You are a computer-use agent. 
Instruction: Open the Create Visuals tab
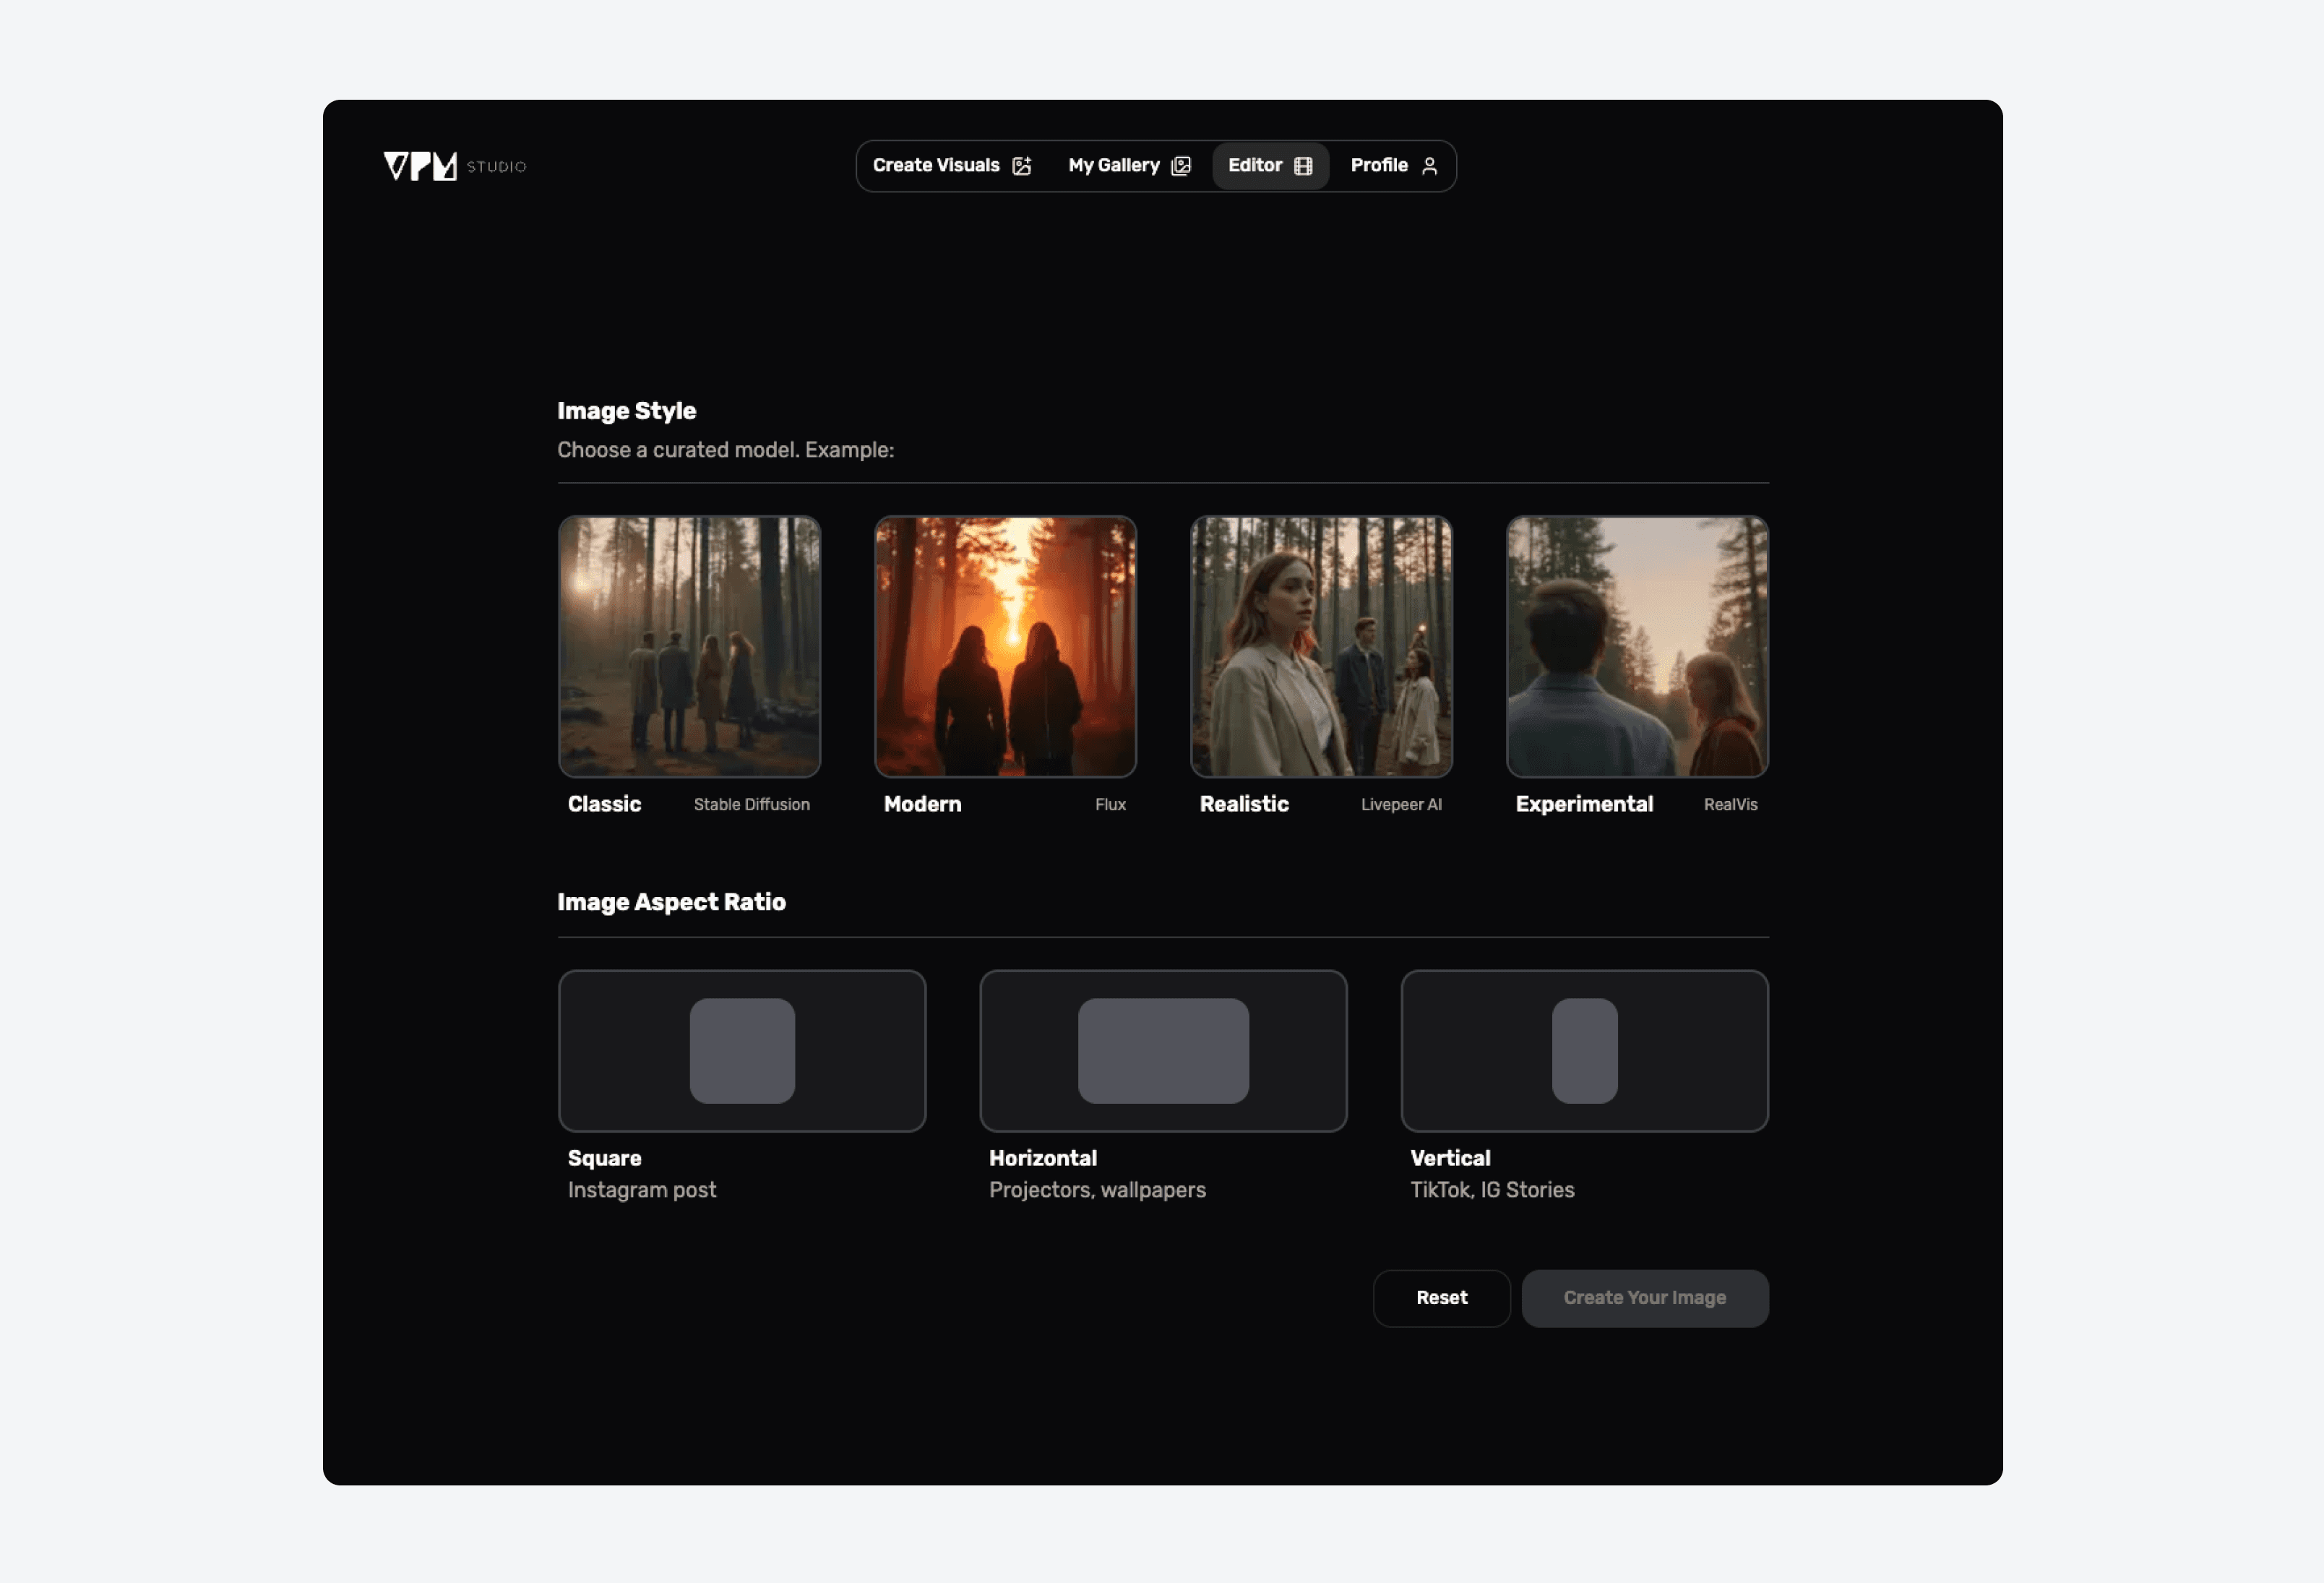pos(936,166)
